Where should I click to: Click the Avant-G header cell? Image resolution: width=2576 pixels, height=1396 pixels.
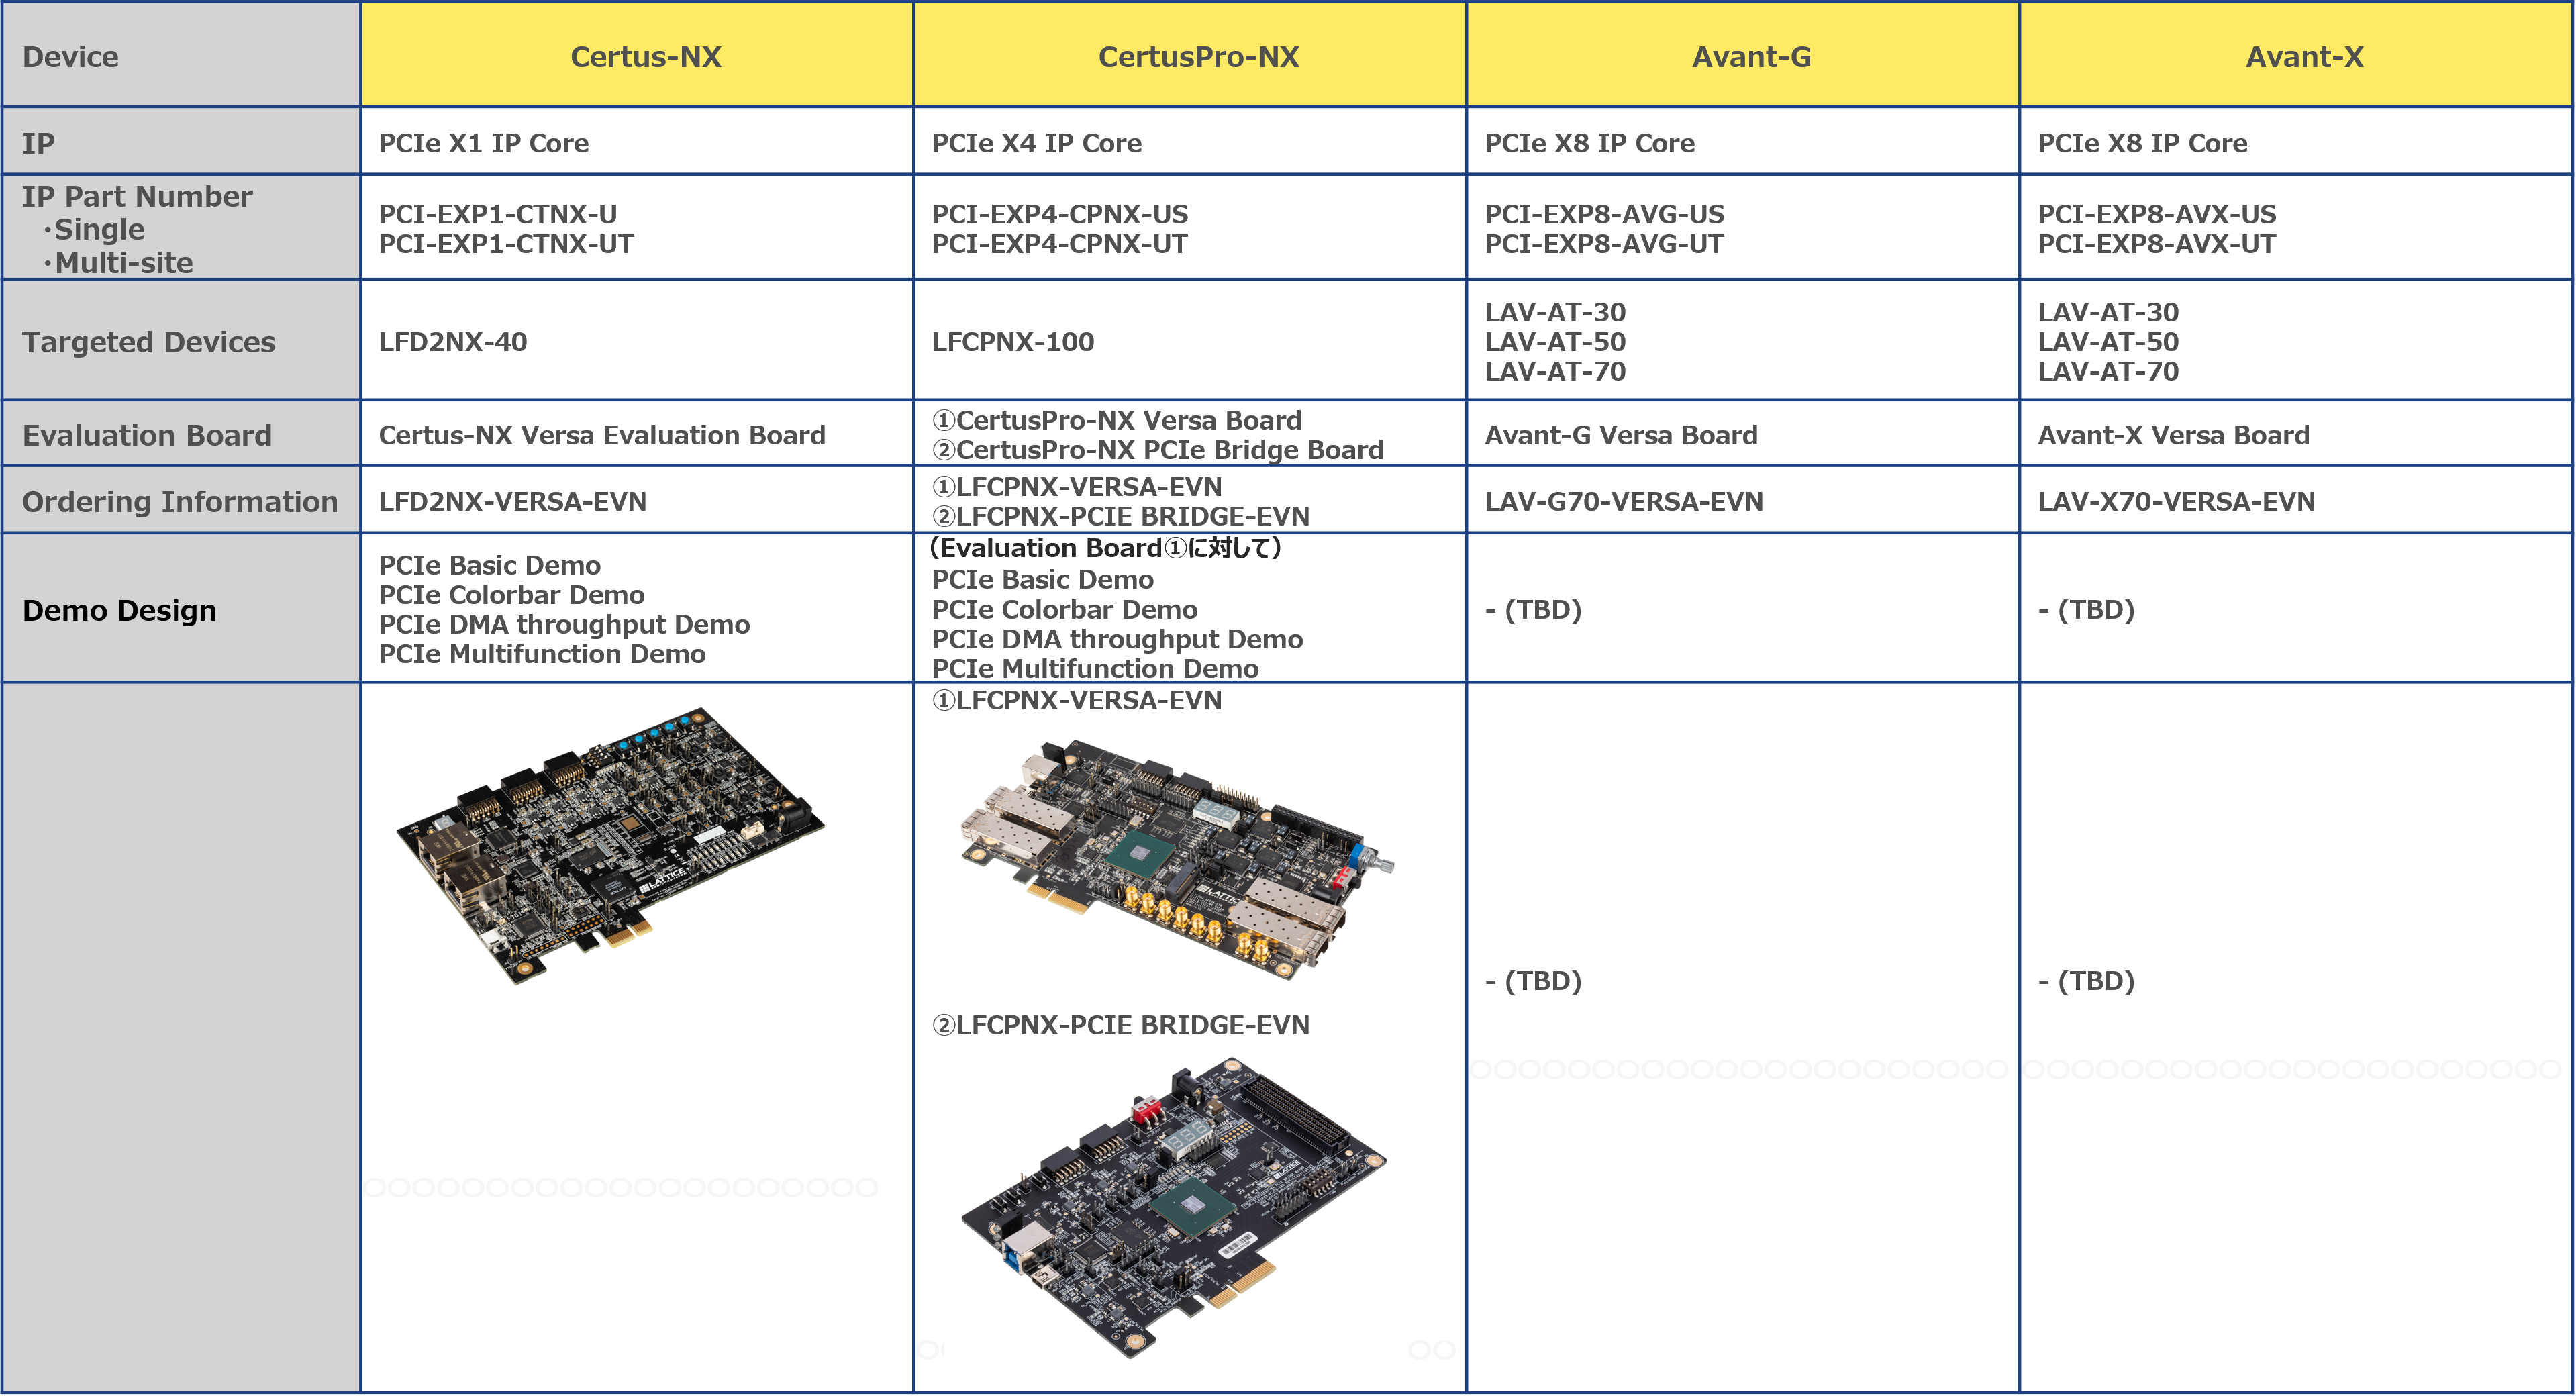click(1751, 57)
